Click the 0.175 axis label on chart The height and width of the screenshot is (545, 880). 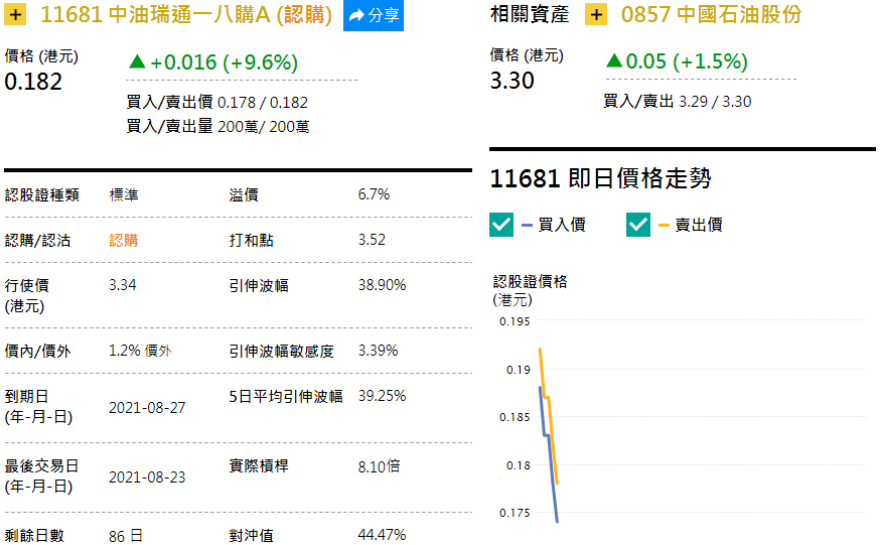point(515,513)
